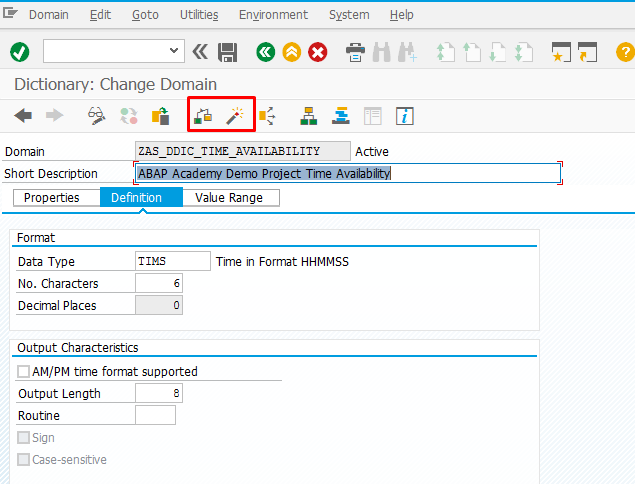
Task: Select the Definition tab
Action: [x=141, y=198]
